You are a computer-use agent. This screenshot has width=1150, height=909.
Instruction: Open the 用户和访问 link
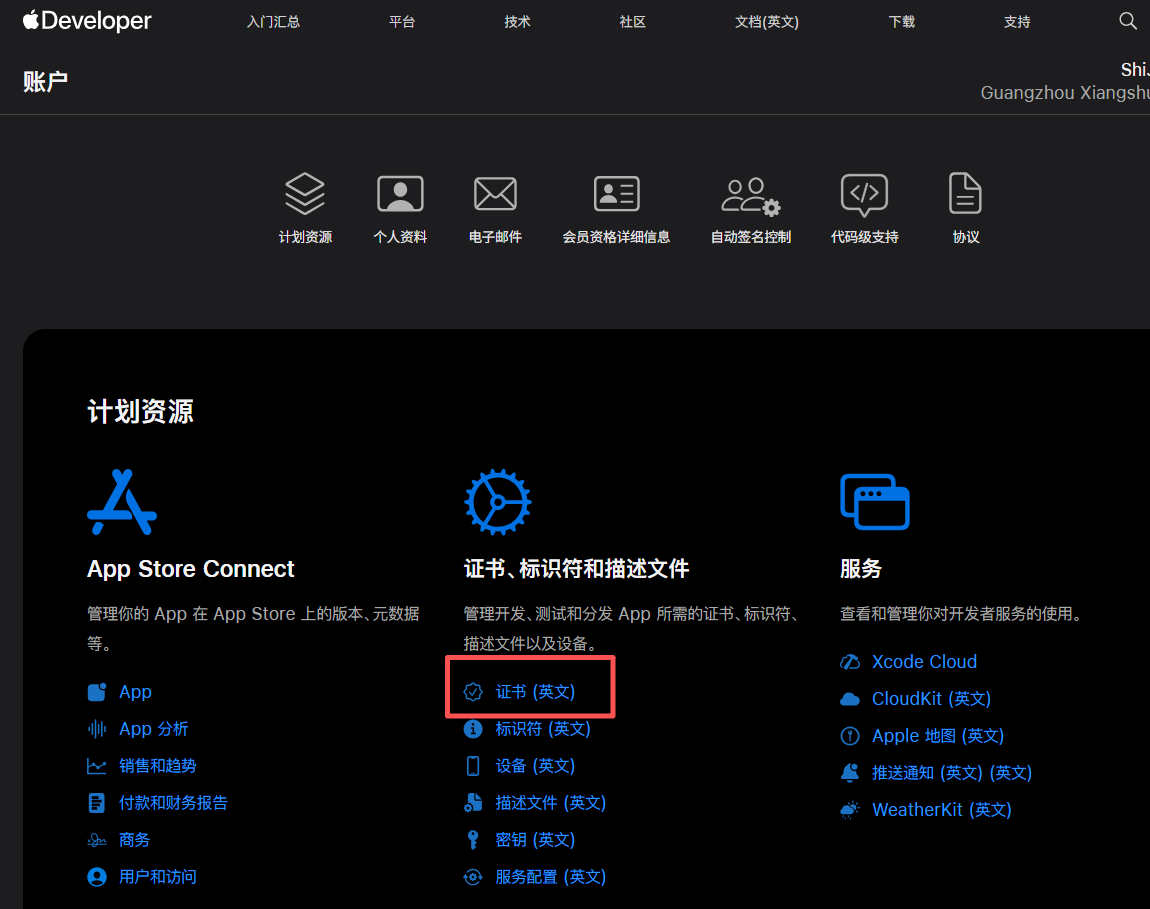click(x=158, y=877)
